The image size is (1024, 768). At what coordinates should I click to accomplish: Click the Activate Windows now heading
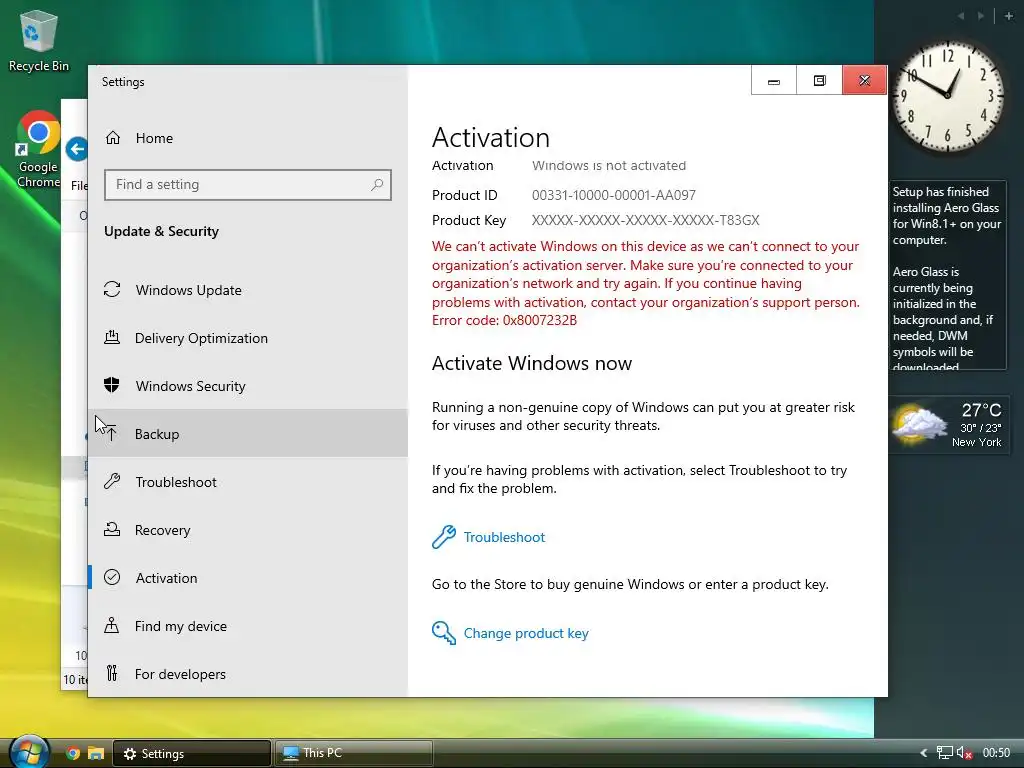click(x=532, y=363)
